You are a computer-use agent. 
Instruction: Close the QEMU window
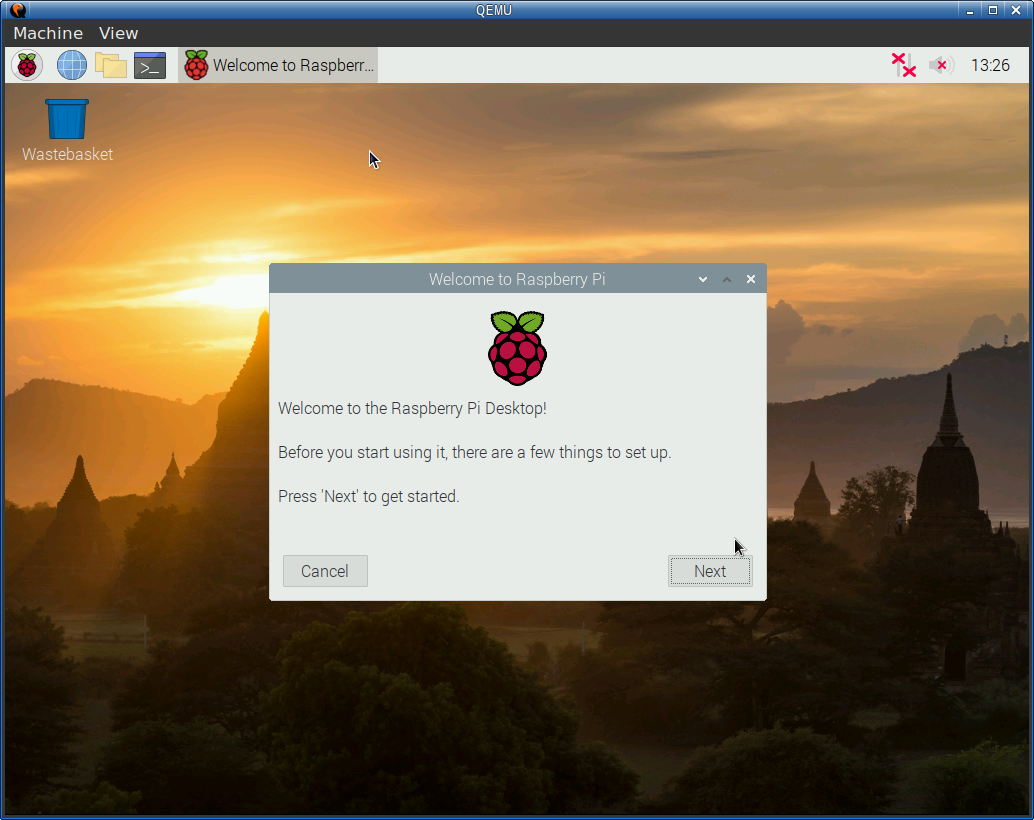(x=1016, y=11)
